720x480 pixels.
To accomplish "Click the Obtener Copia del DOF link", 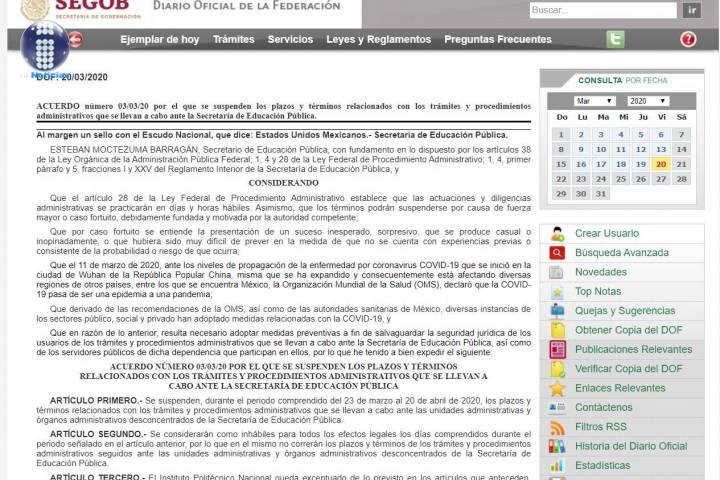I will 628,330.
